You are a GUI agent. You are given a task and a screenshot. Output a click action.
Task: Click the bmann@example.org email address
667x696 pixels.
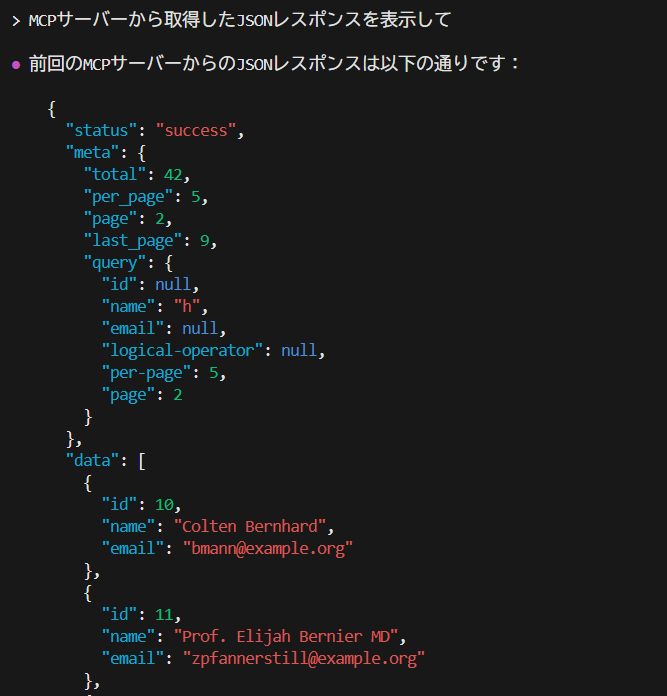[x=268, y=548]
